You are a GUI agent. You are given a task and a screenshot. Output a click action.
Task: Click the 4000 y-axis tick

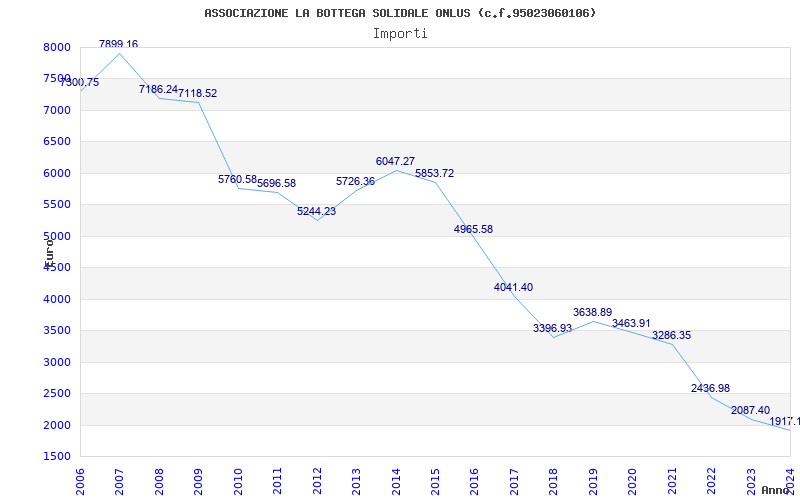[x=57, y=299]
